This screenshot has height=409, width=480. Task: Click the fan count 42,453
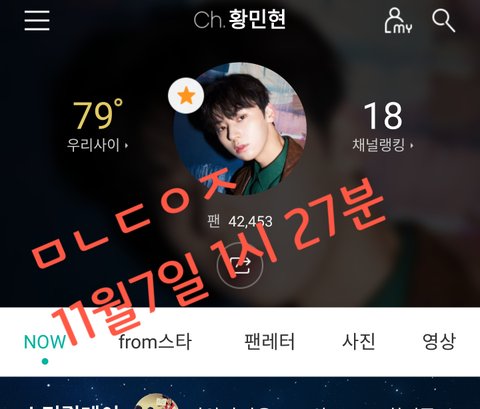click(250, 221)
